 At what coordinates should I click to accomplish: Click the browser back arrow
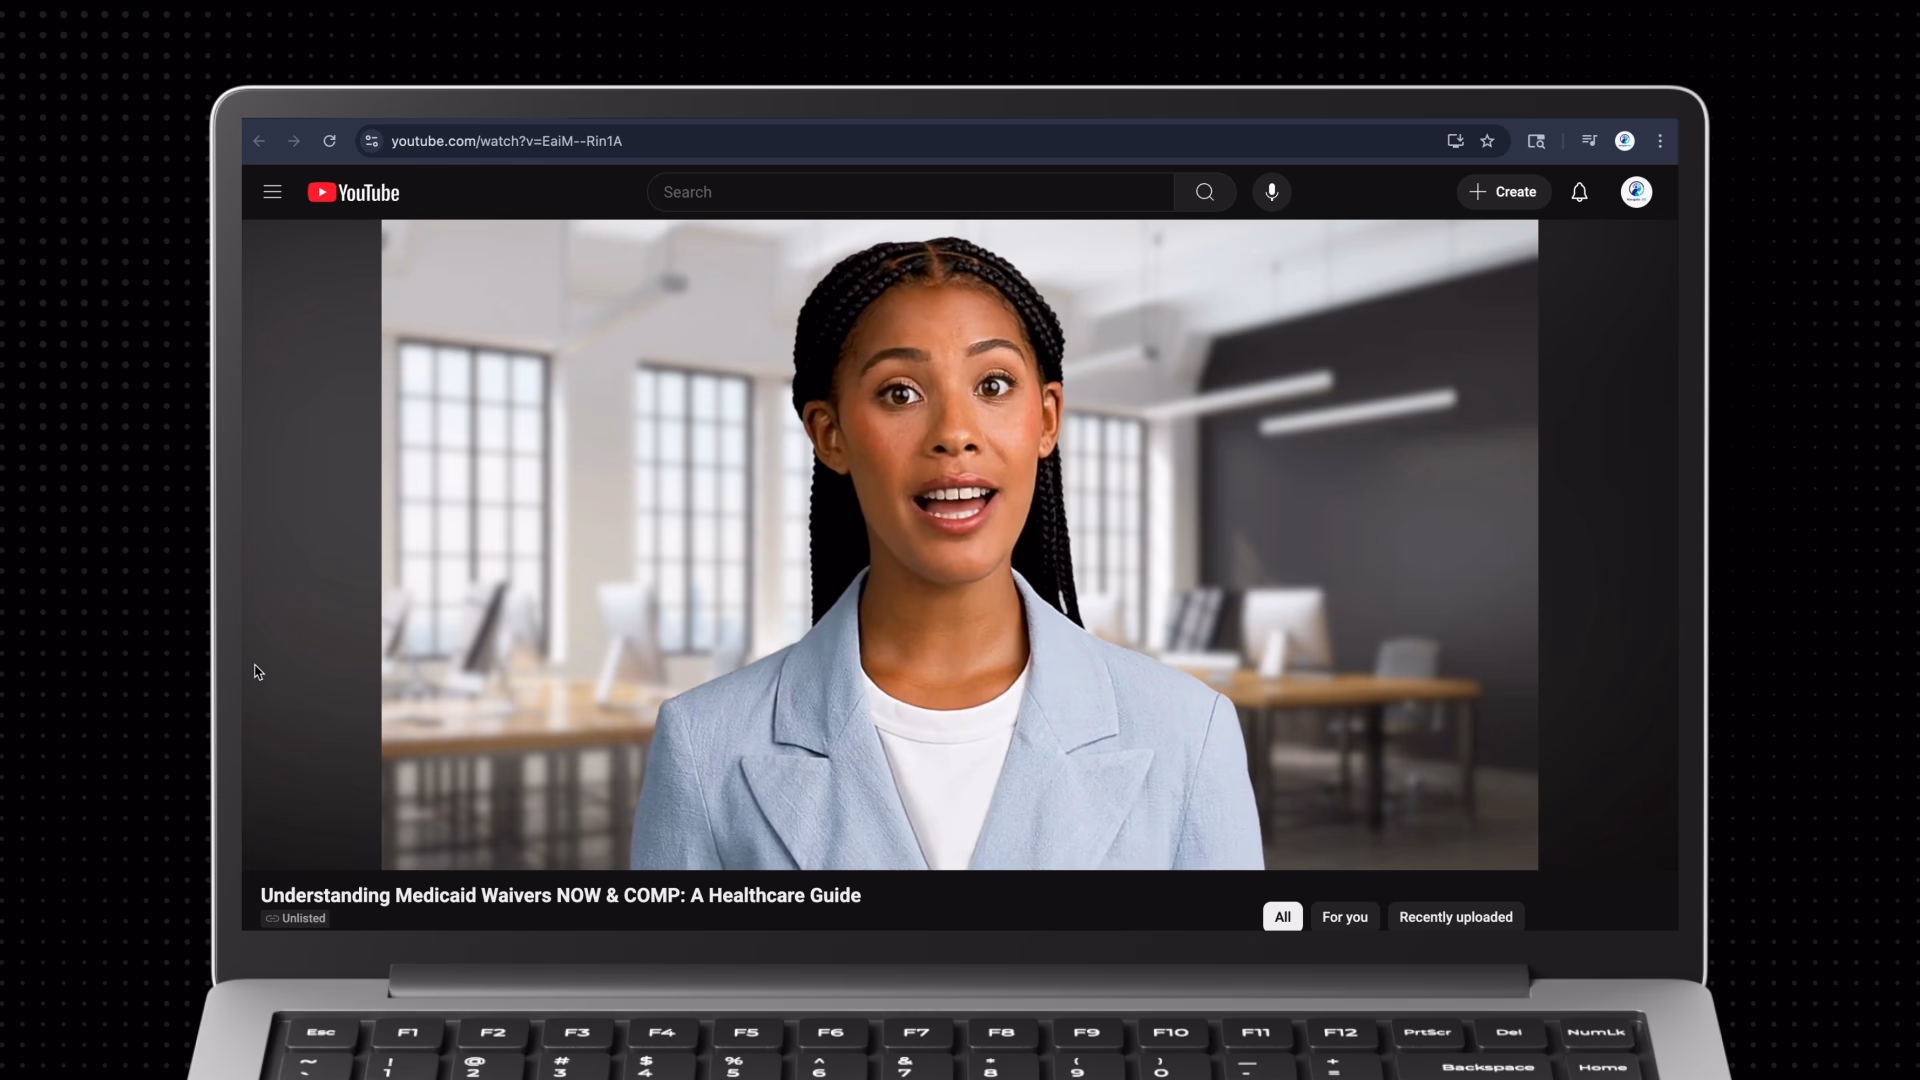[259, 141]
